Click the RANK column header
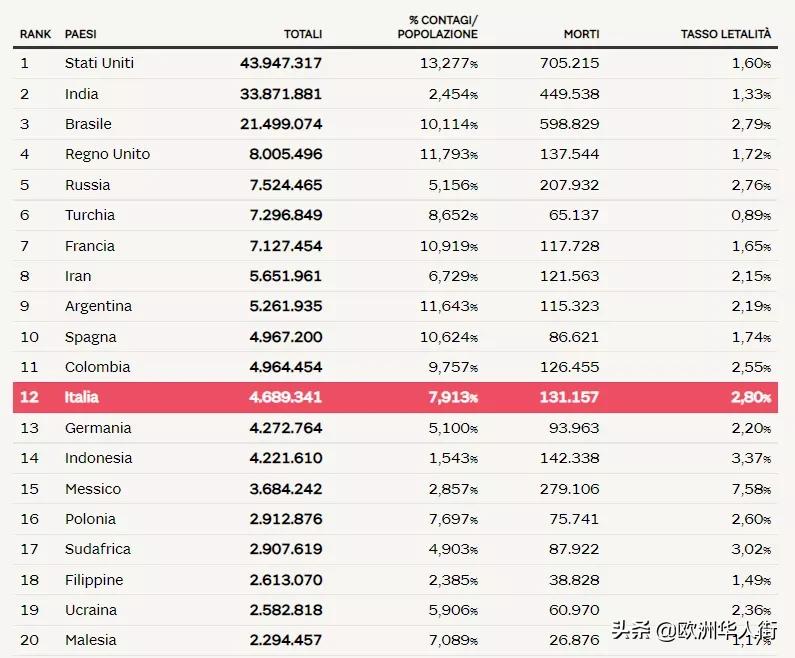 36,34
